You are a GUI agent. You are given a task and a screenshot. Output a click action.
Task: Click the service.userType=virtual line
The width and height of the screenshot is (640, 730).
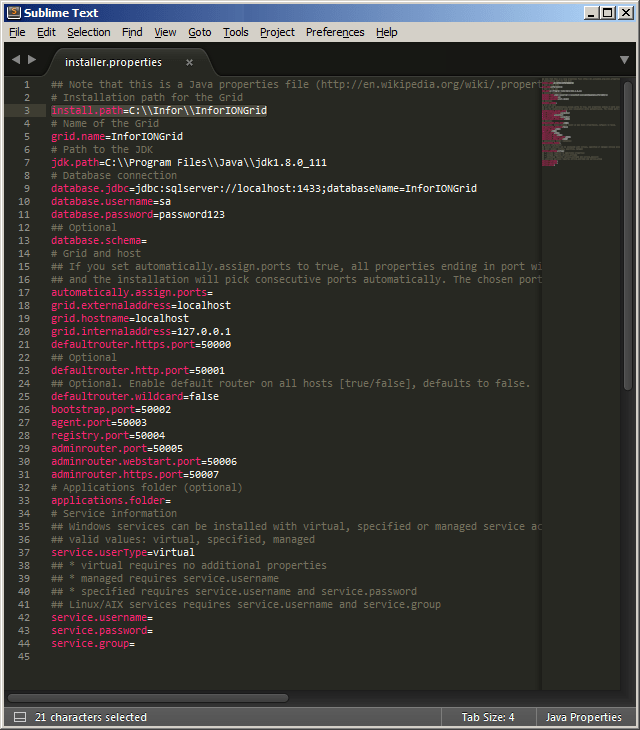point(123,552)
